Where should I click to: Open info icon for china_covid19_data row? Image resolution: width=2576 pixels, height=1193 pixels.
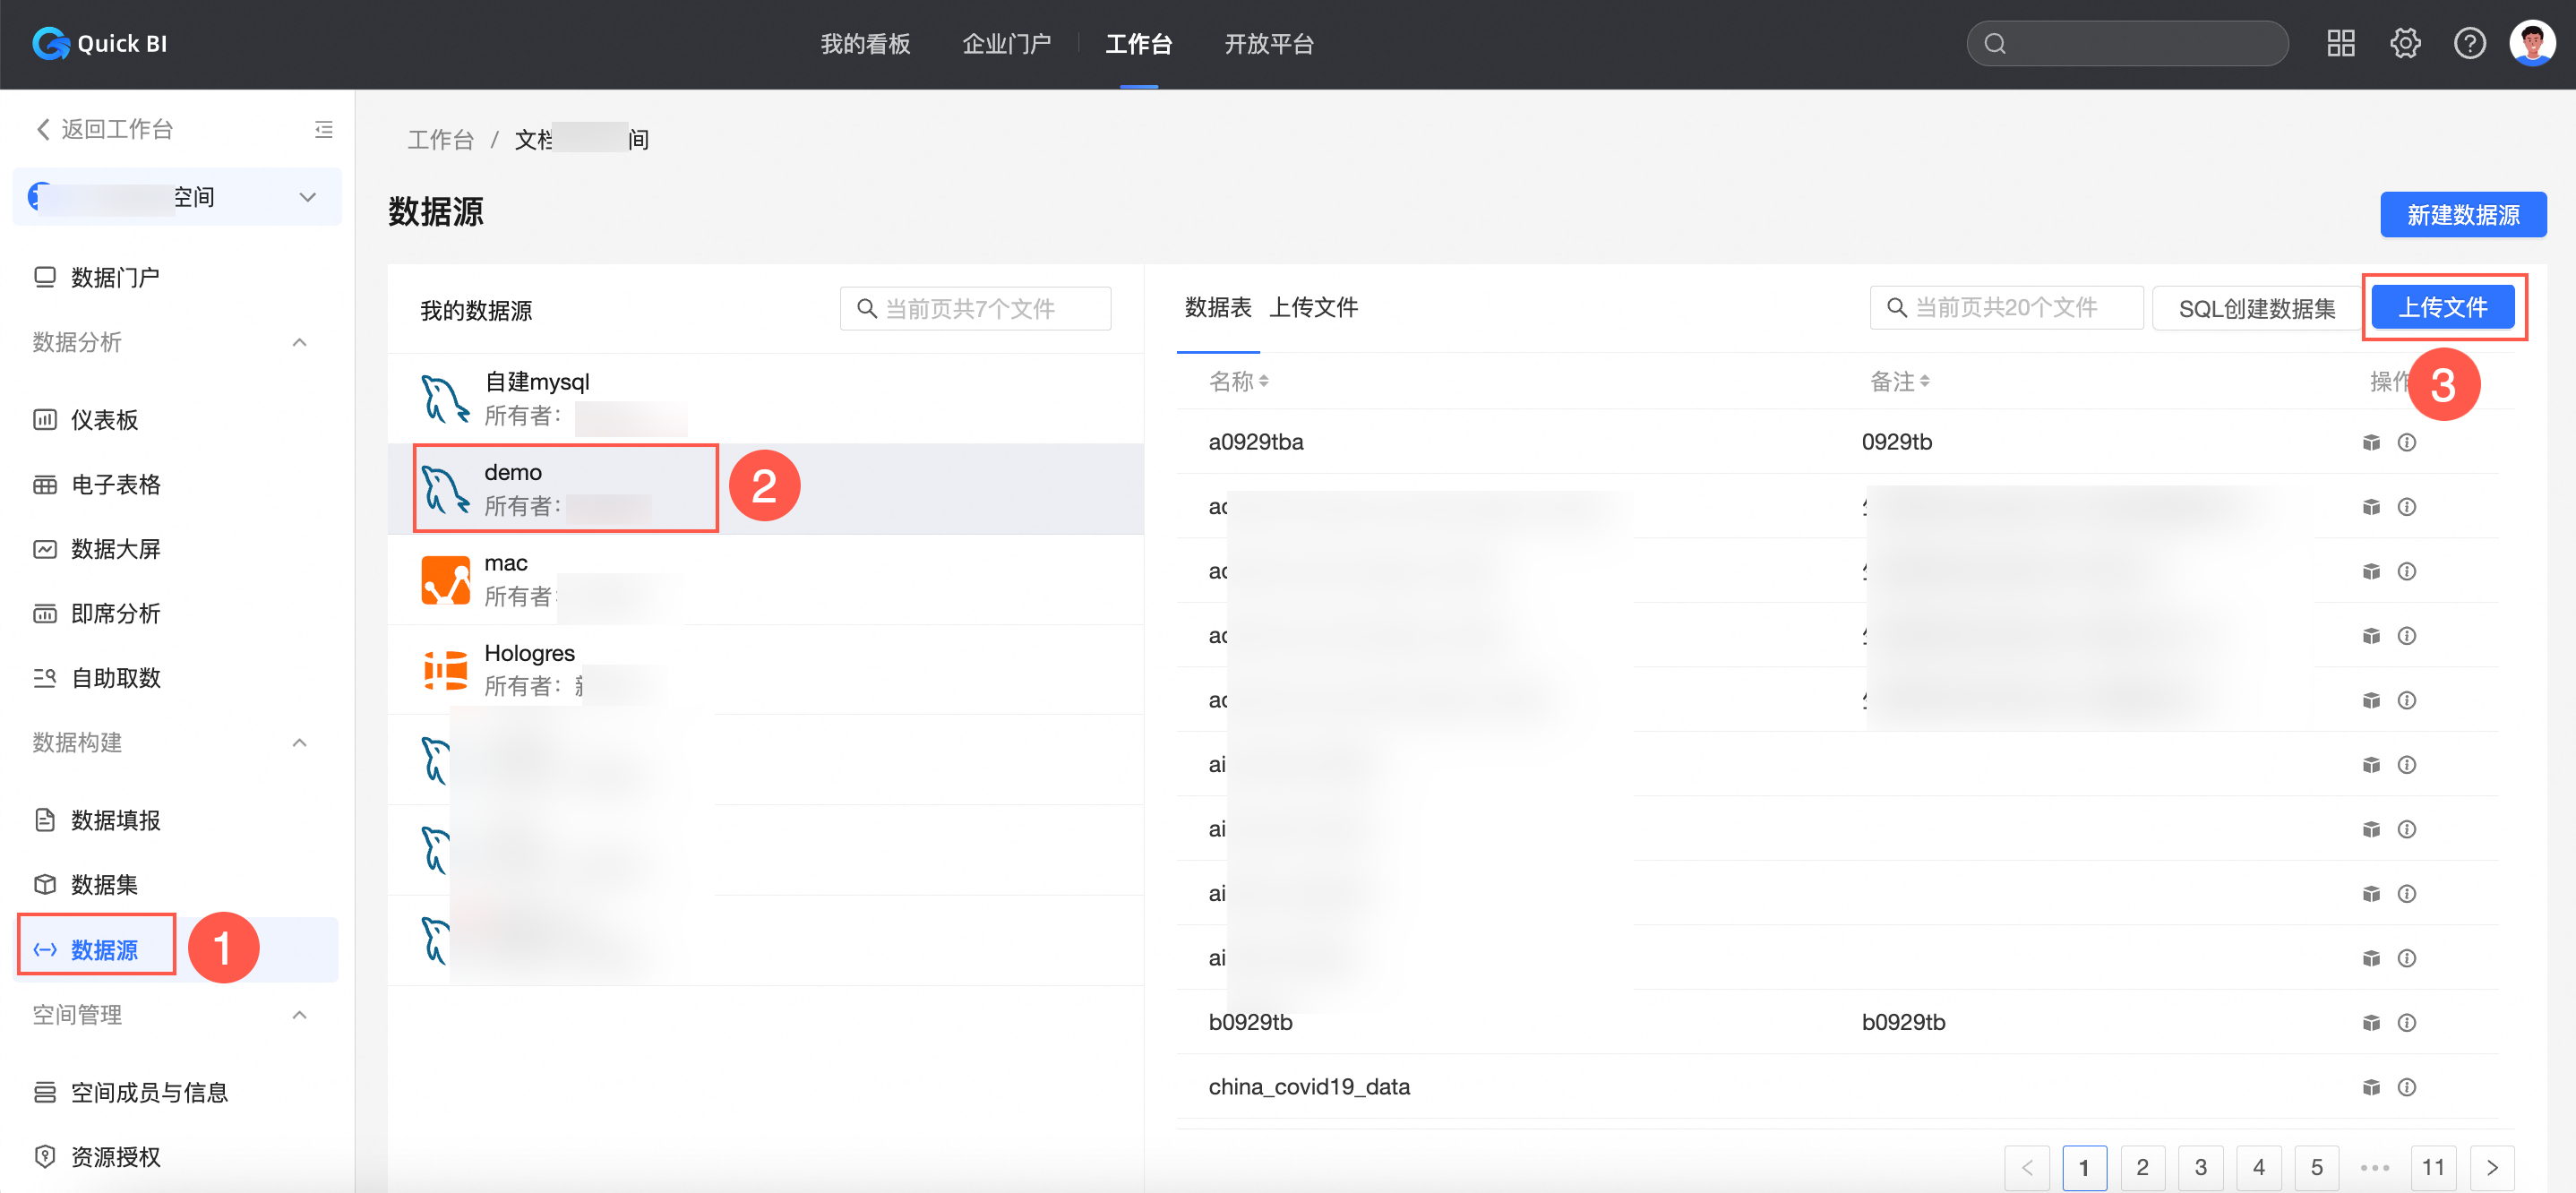[2407, 1087]
